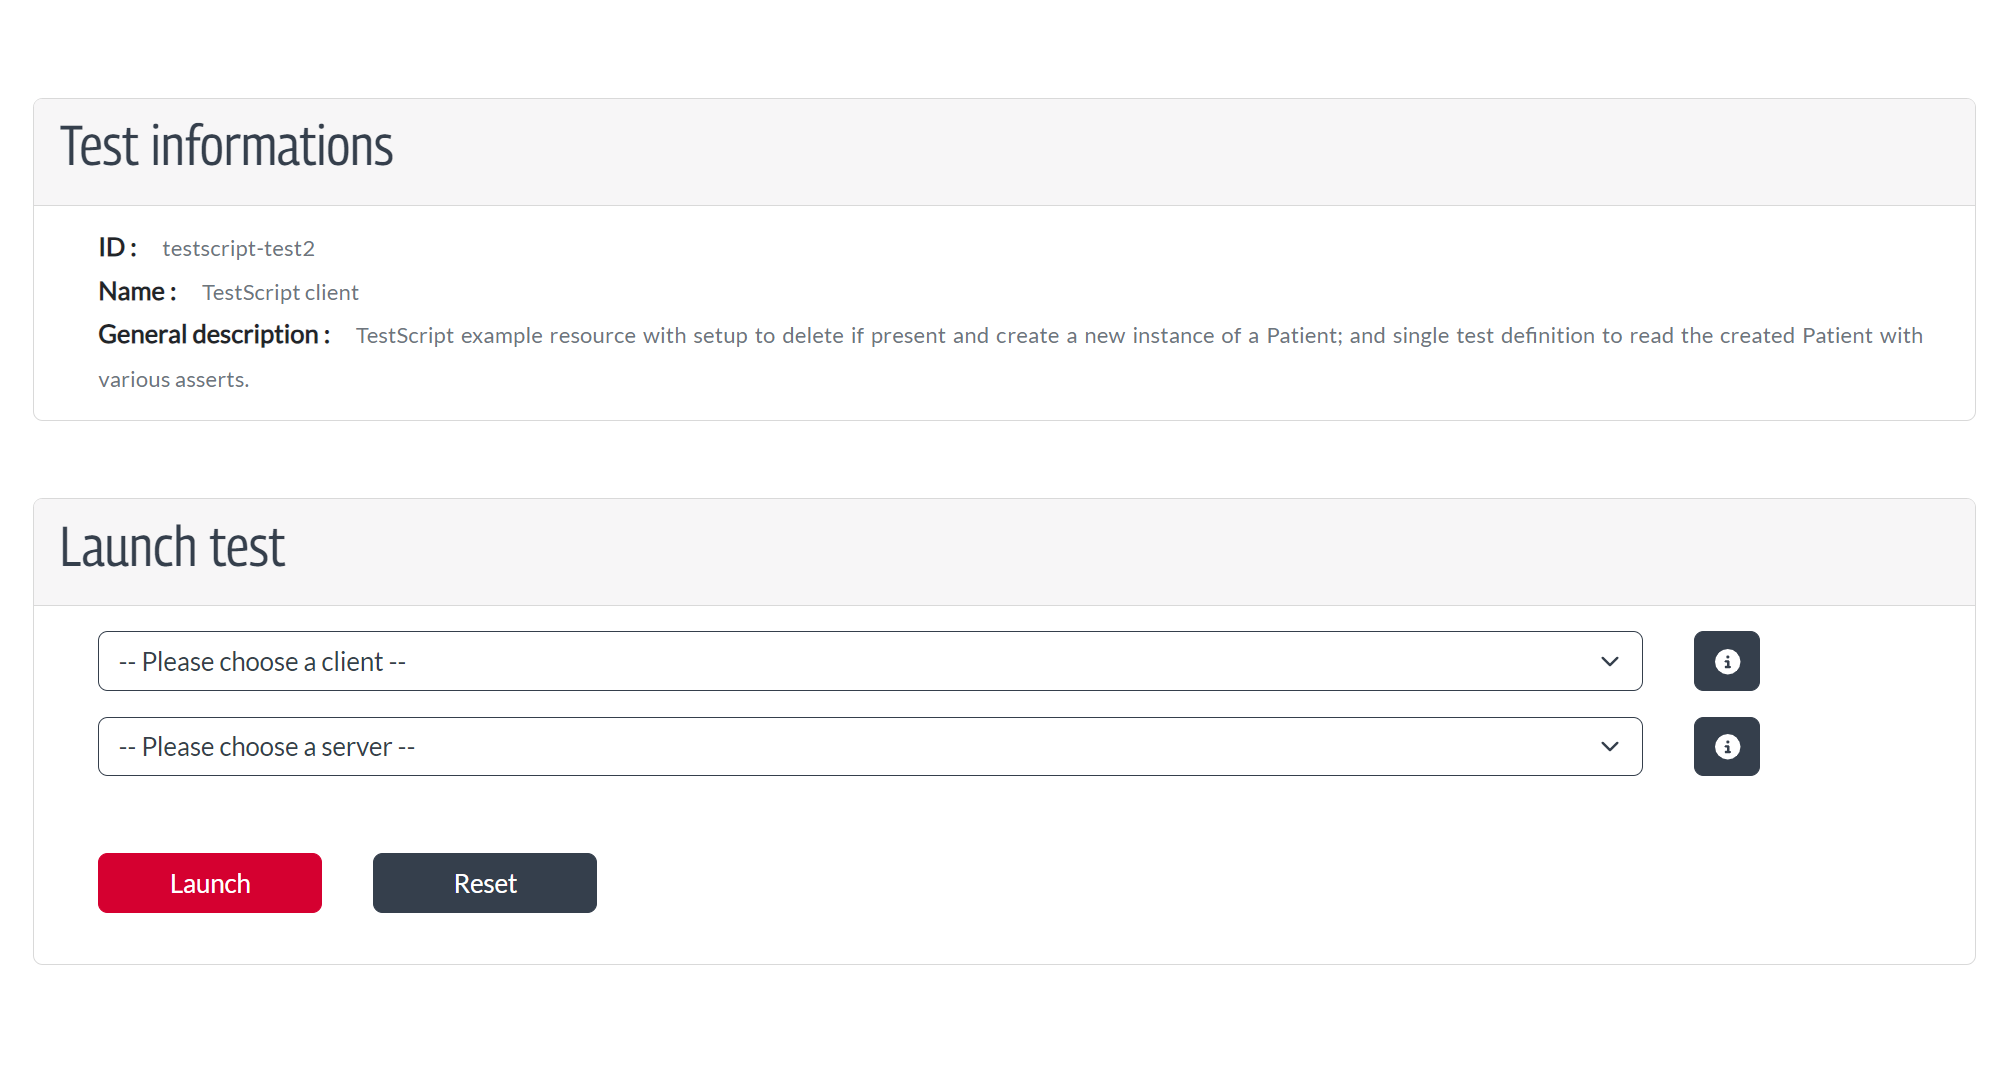
Task: Open the 'Please choose a server' dropdown
Action: pyautogui.click(x=870, y=746)
